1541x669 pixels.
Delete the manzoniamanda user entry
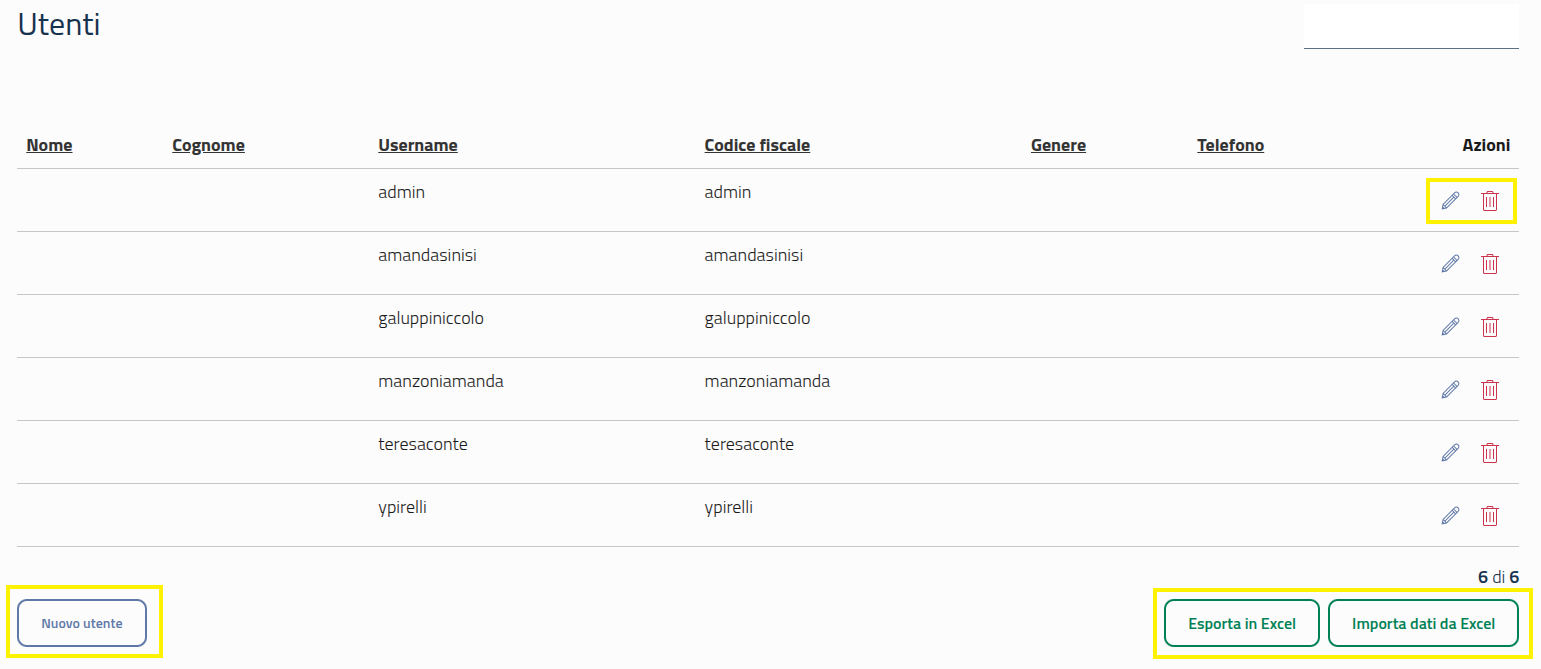[x=1490, y=390]
